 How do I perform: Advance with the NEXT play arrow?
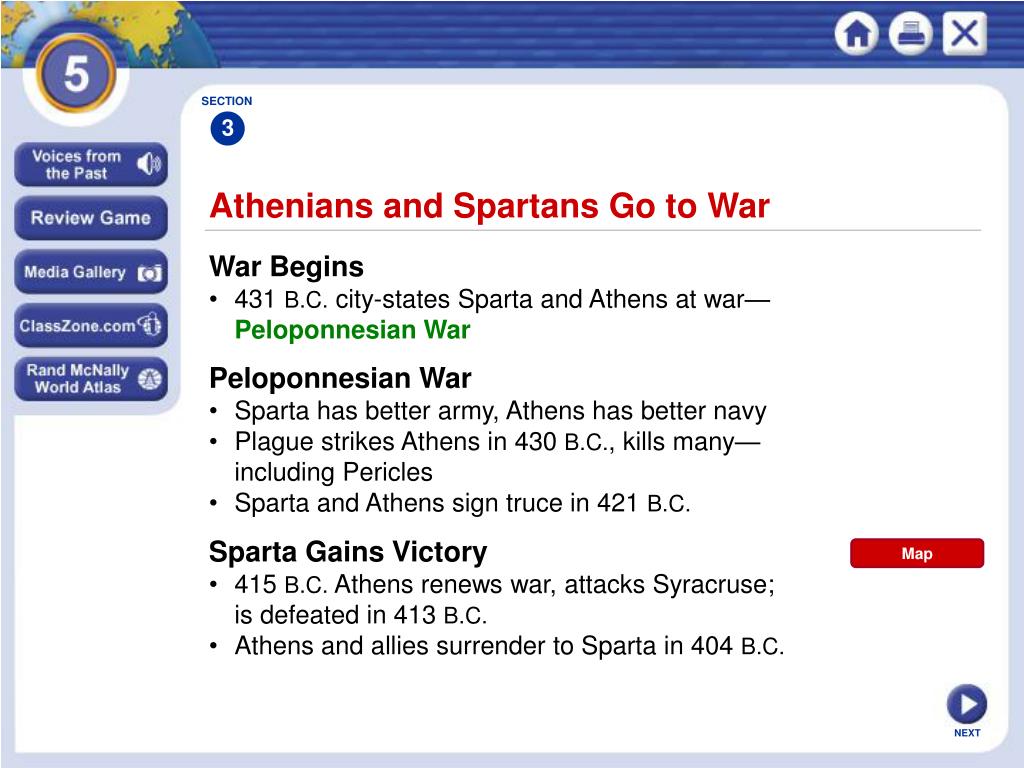pos(967,704)
